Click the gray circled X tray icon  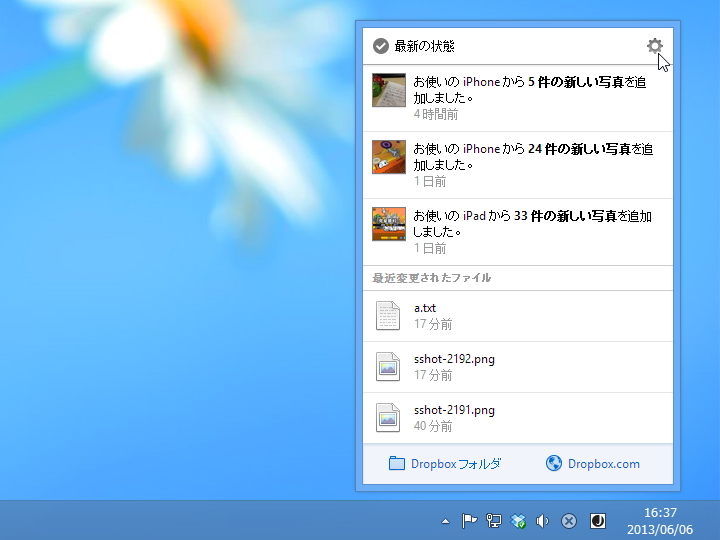point(568,521)
